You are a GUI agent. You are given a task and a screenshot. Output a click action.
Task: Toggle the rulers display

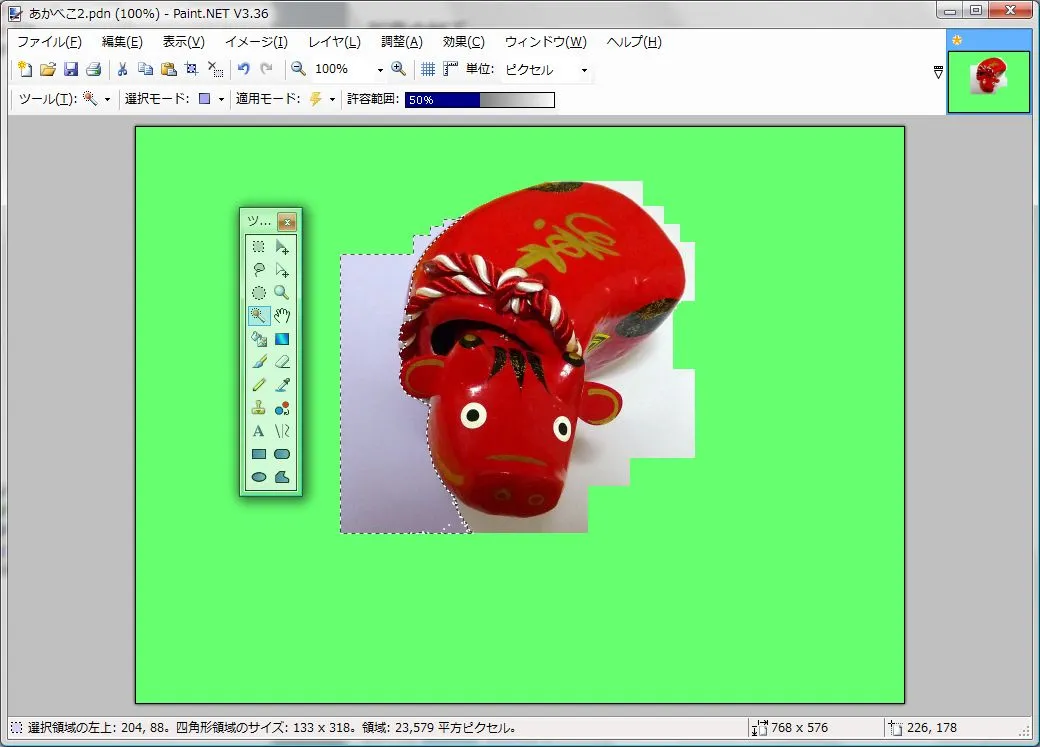coord(450,69)
